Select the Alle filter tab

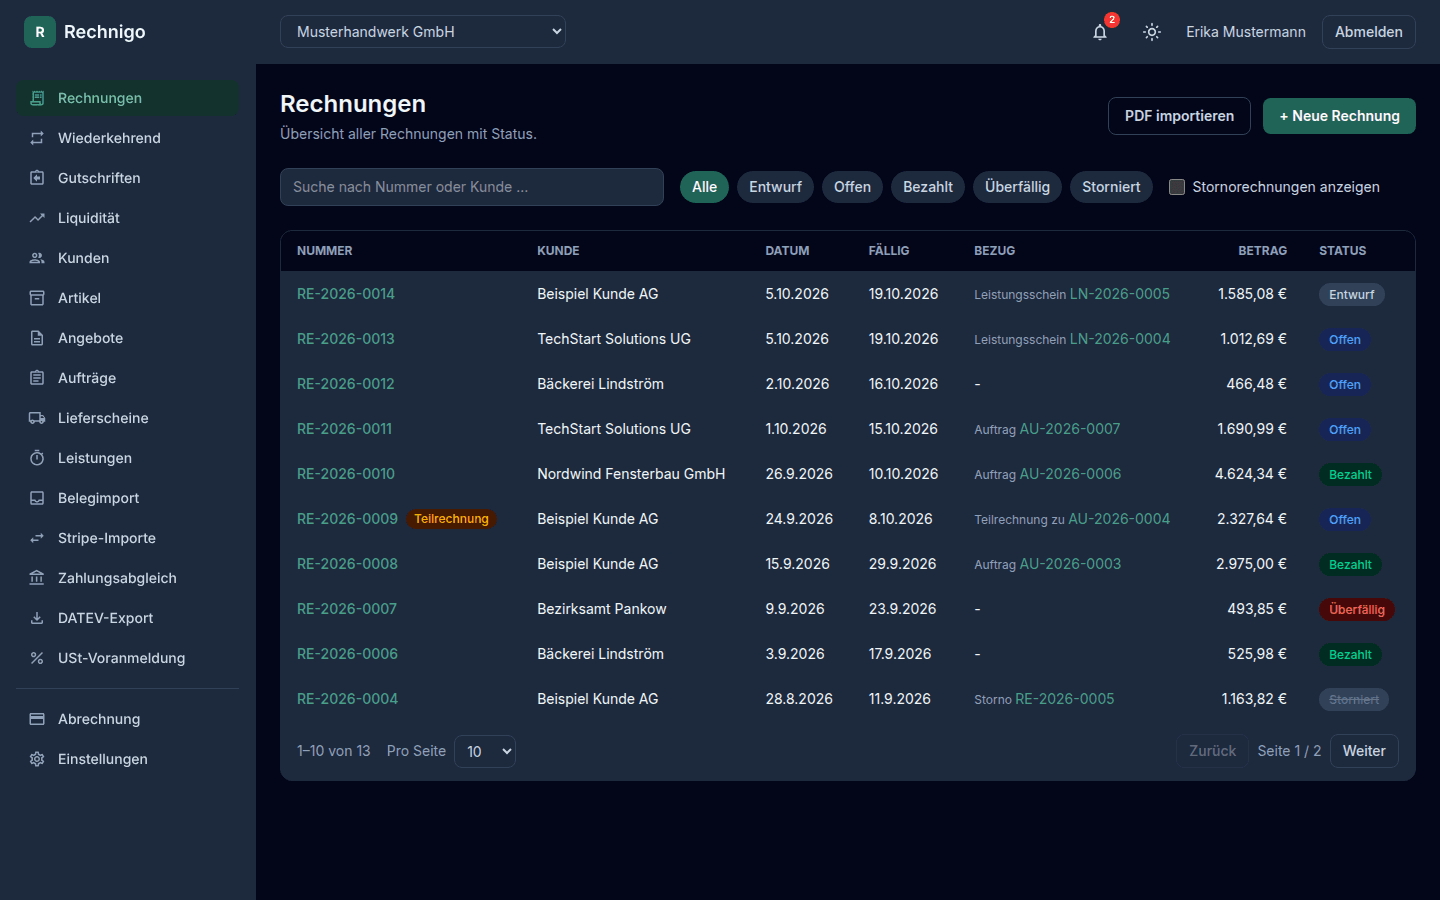(704, 187)
